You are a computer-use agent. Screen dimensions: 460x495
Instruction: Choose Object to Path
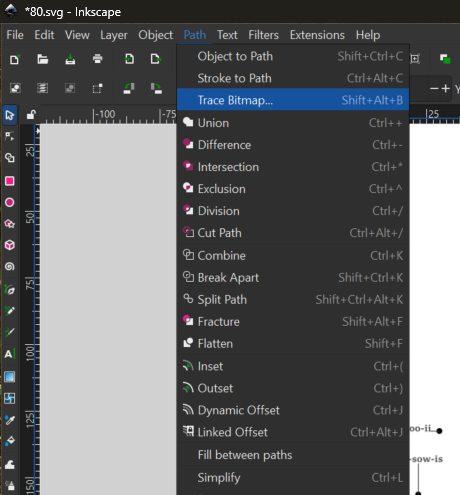(293, 56)
